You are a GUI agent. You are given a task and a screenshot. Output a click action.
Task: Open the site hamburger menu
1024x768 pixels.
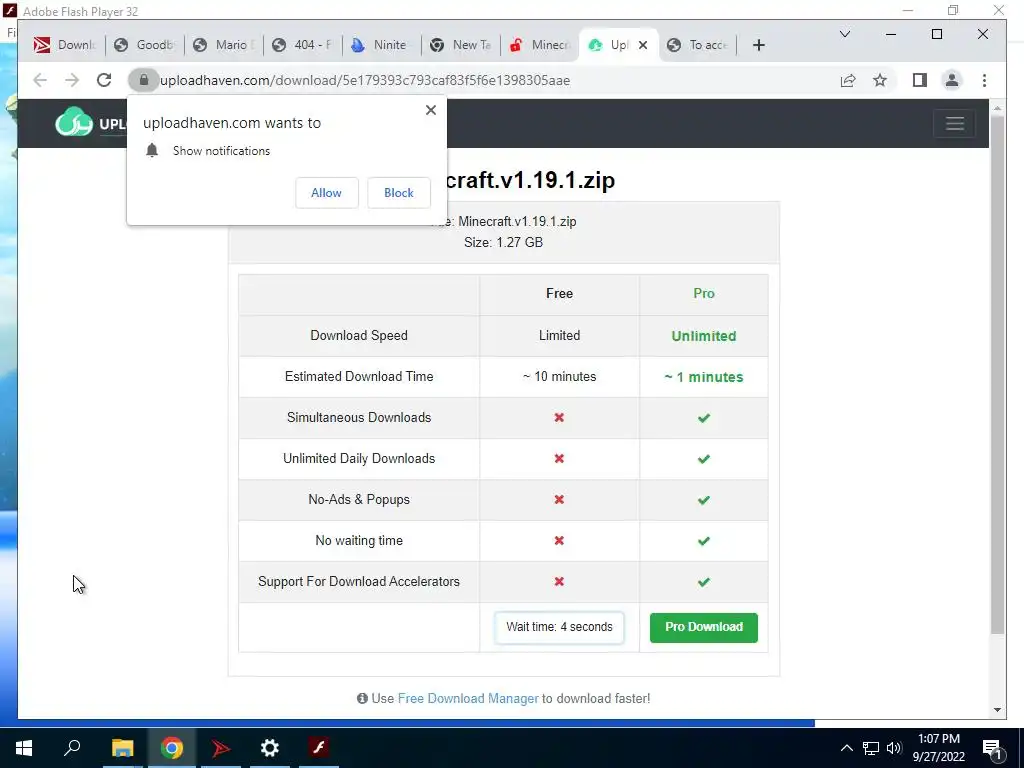[x=955, y=123]
